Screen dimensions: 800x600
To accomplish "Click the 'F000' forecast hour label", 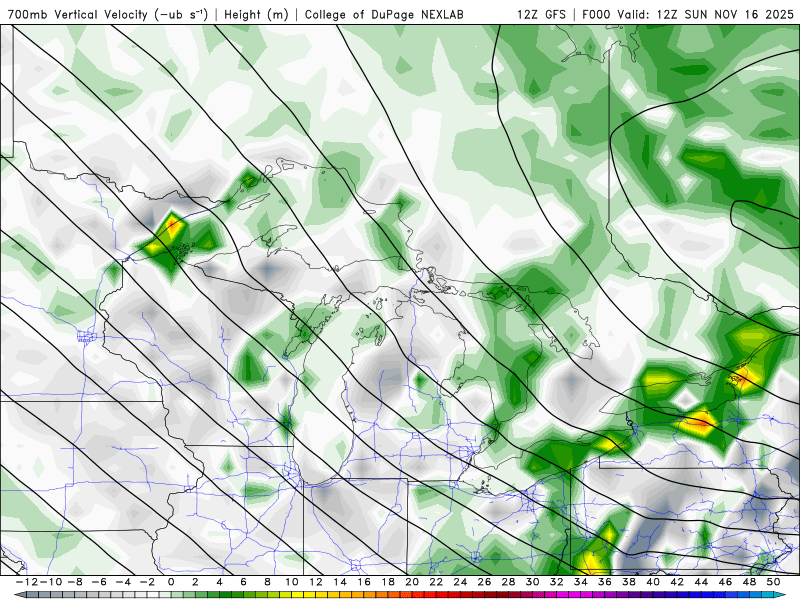I will [596, 15].
